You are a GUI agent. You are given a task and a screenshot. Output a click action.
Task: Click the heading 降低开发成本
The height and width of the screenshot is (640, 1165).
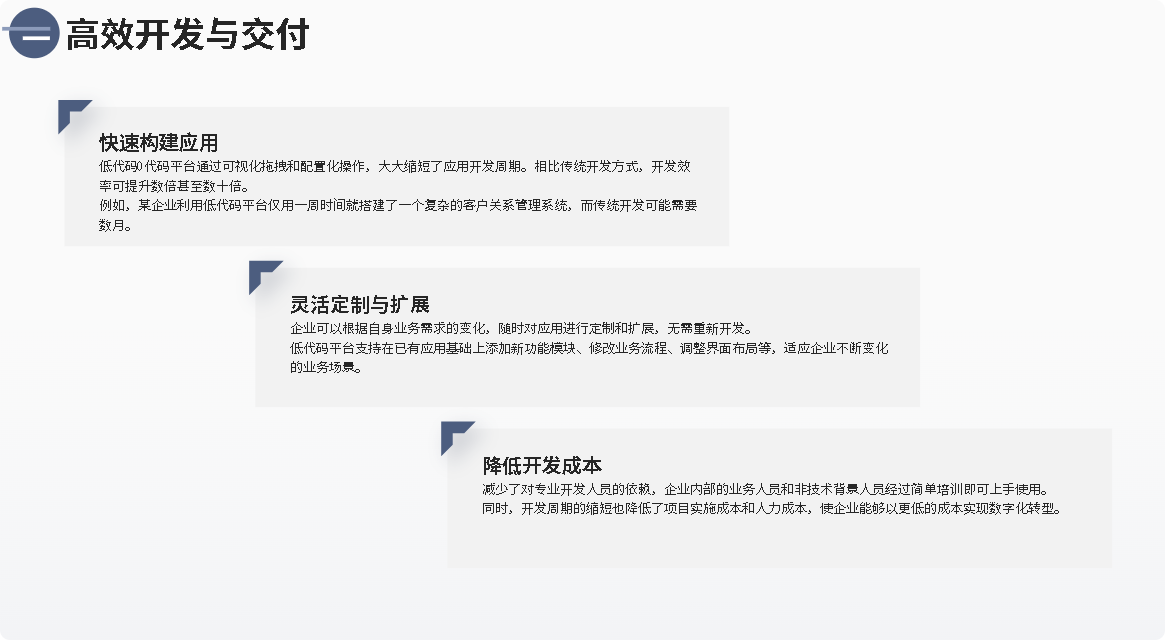click(542, 466)
